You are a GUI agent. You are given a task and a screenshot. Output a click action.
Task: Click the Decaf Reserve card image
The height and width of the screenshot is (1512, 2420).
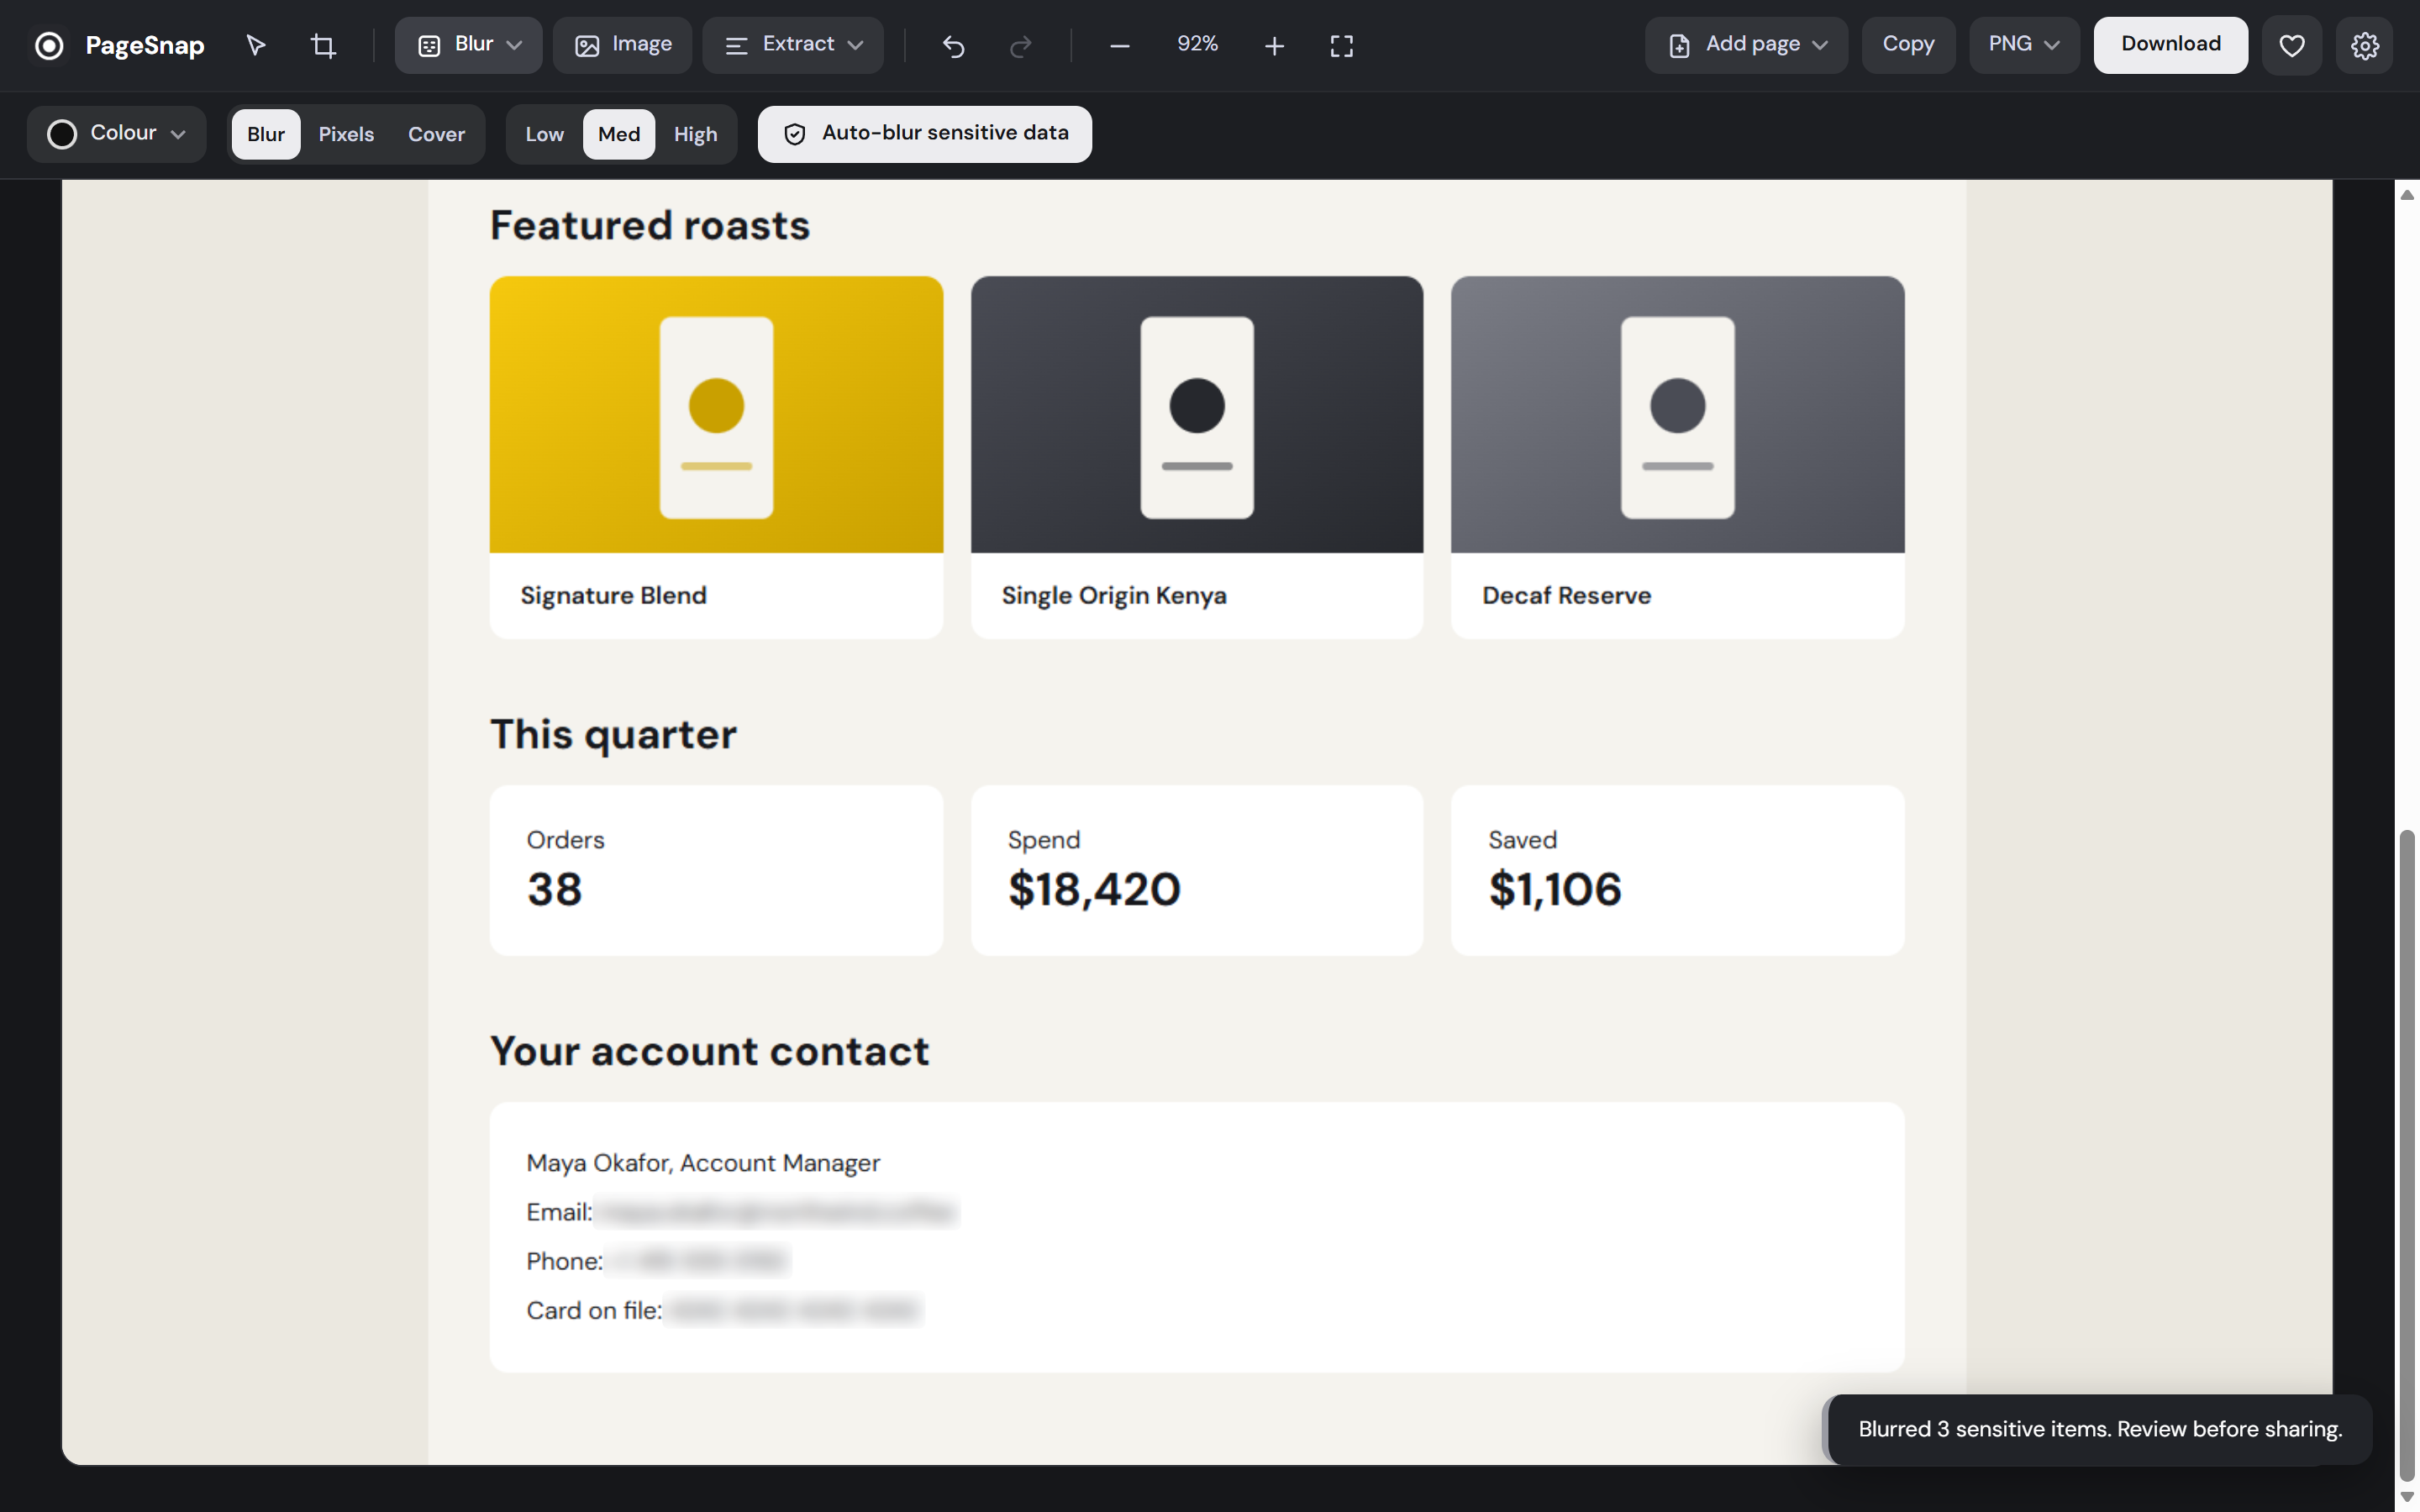[x=1678, y=415]
